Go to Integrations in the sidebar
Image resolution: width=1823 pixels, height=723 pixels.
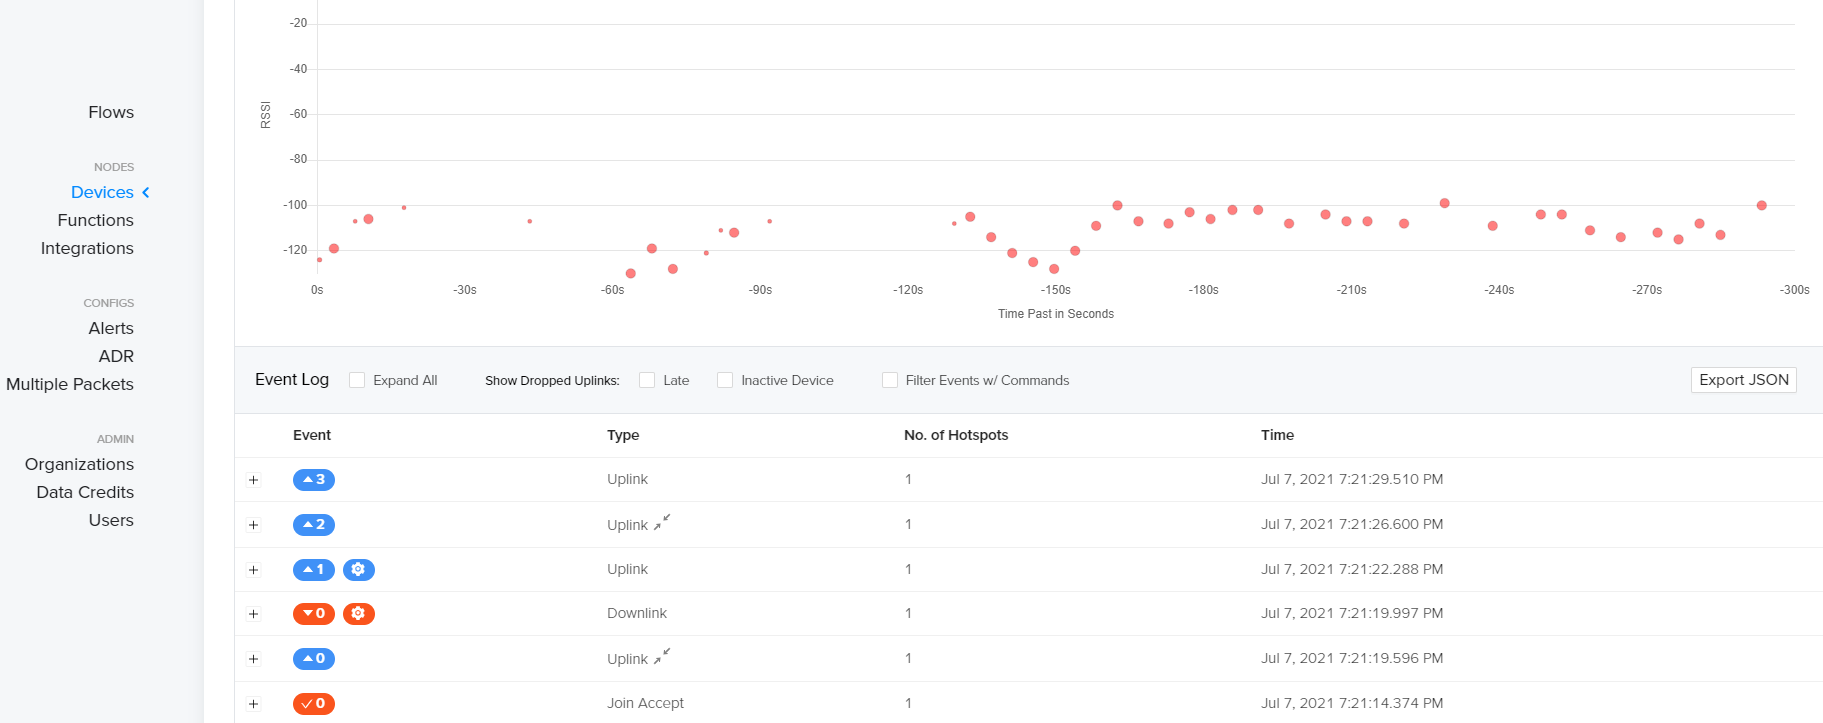click(x=87, y=248)
